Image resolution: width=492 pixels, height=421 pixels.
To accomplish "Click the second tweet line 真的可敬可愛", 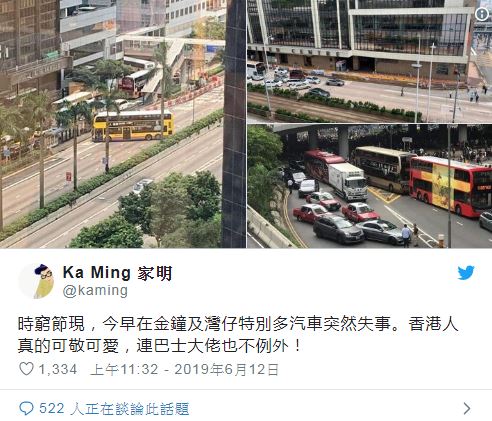I will [160, 346].
